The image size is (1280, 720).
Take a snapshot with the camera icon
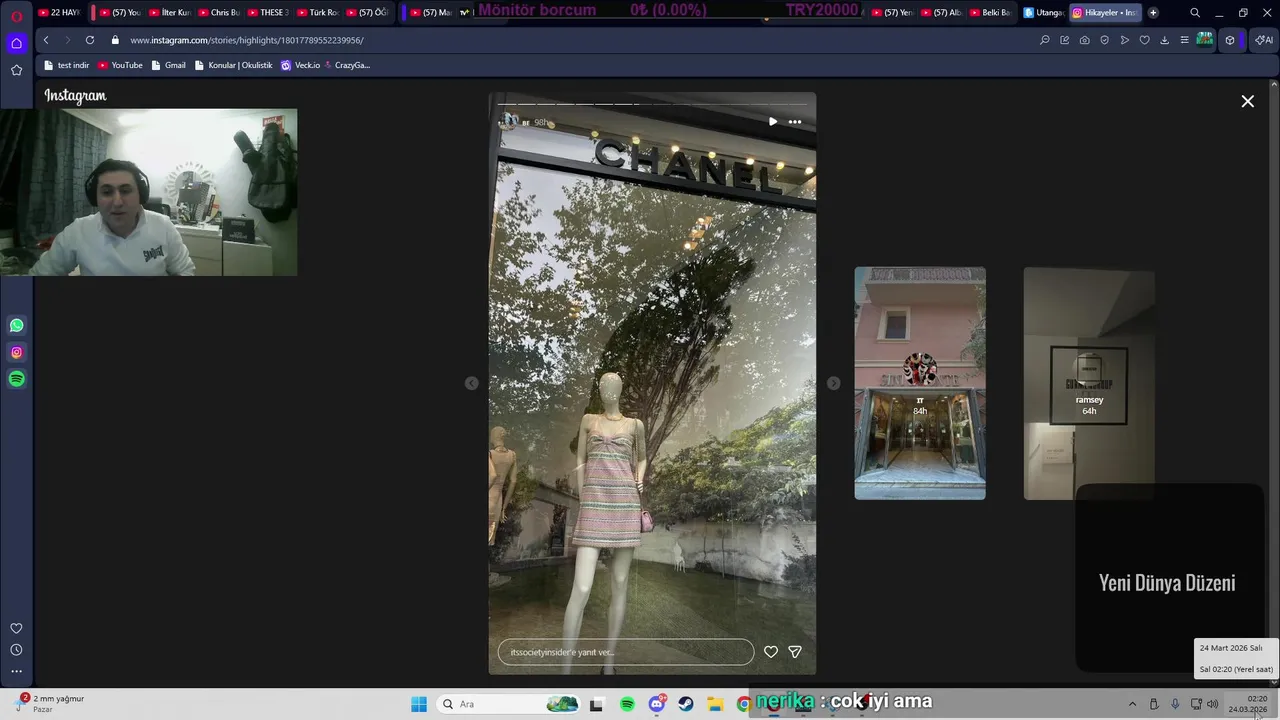click(x=1085, y=40)
